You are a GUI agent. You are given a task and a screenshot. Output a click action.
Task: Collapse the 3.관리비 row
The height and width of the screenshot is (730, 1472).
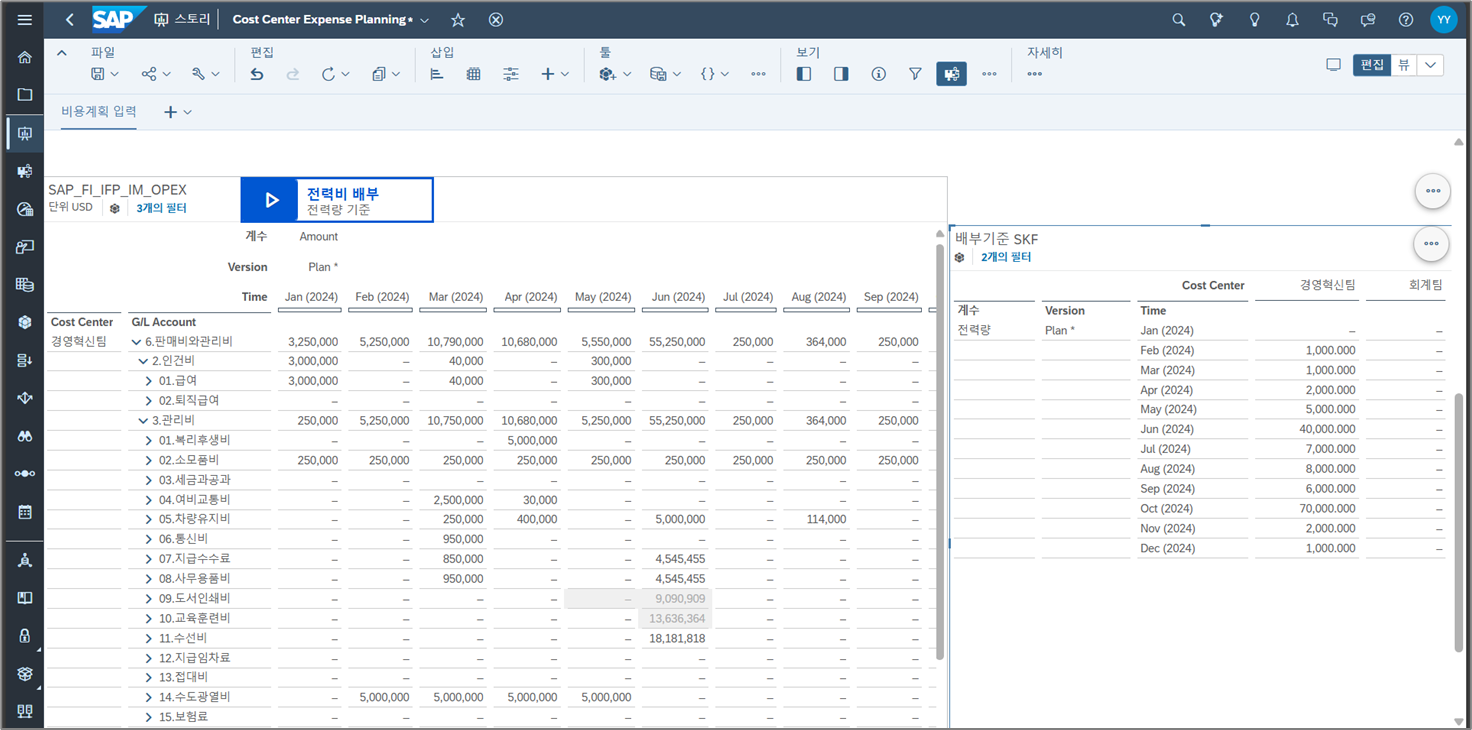(144, 421)
